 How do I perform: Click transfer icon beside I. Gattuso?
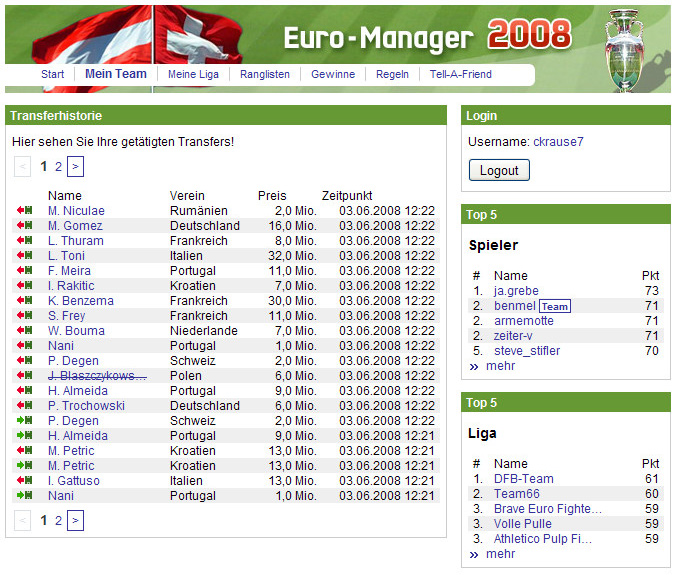tap(25, 481)
